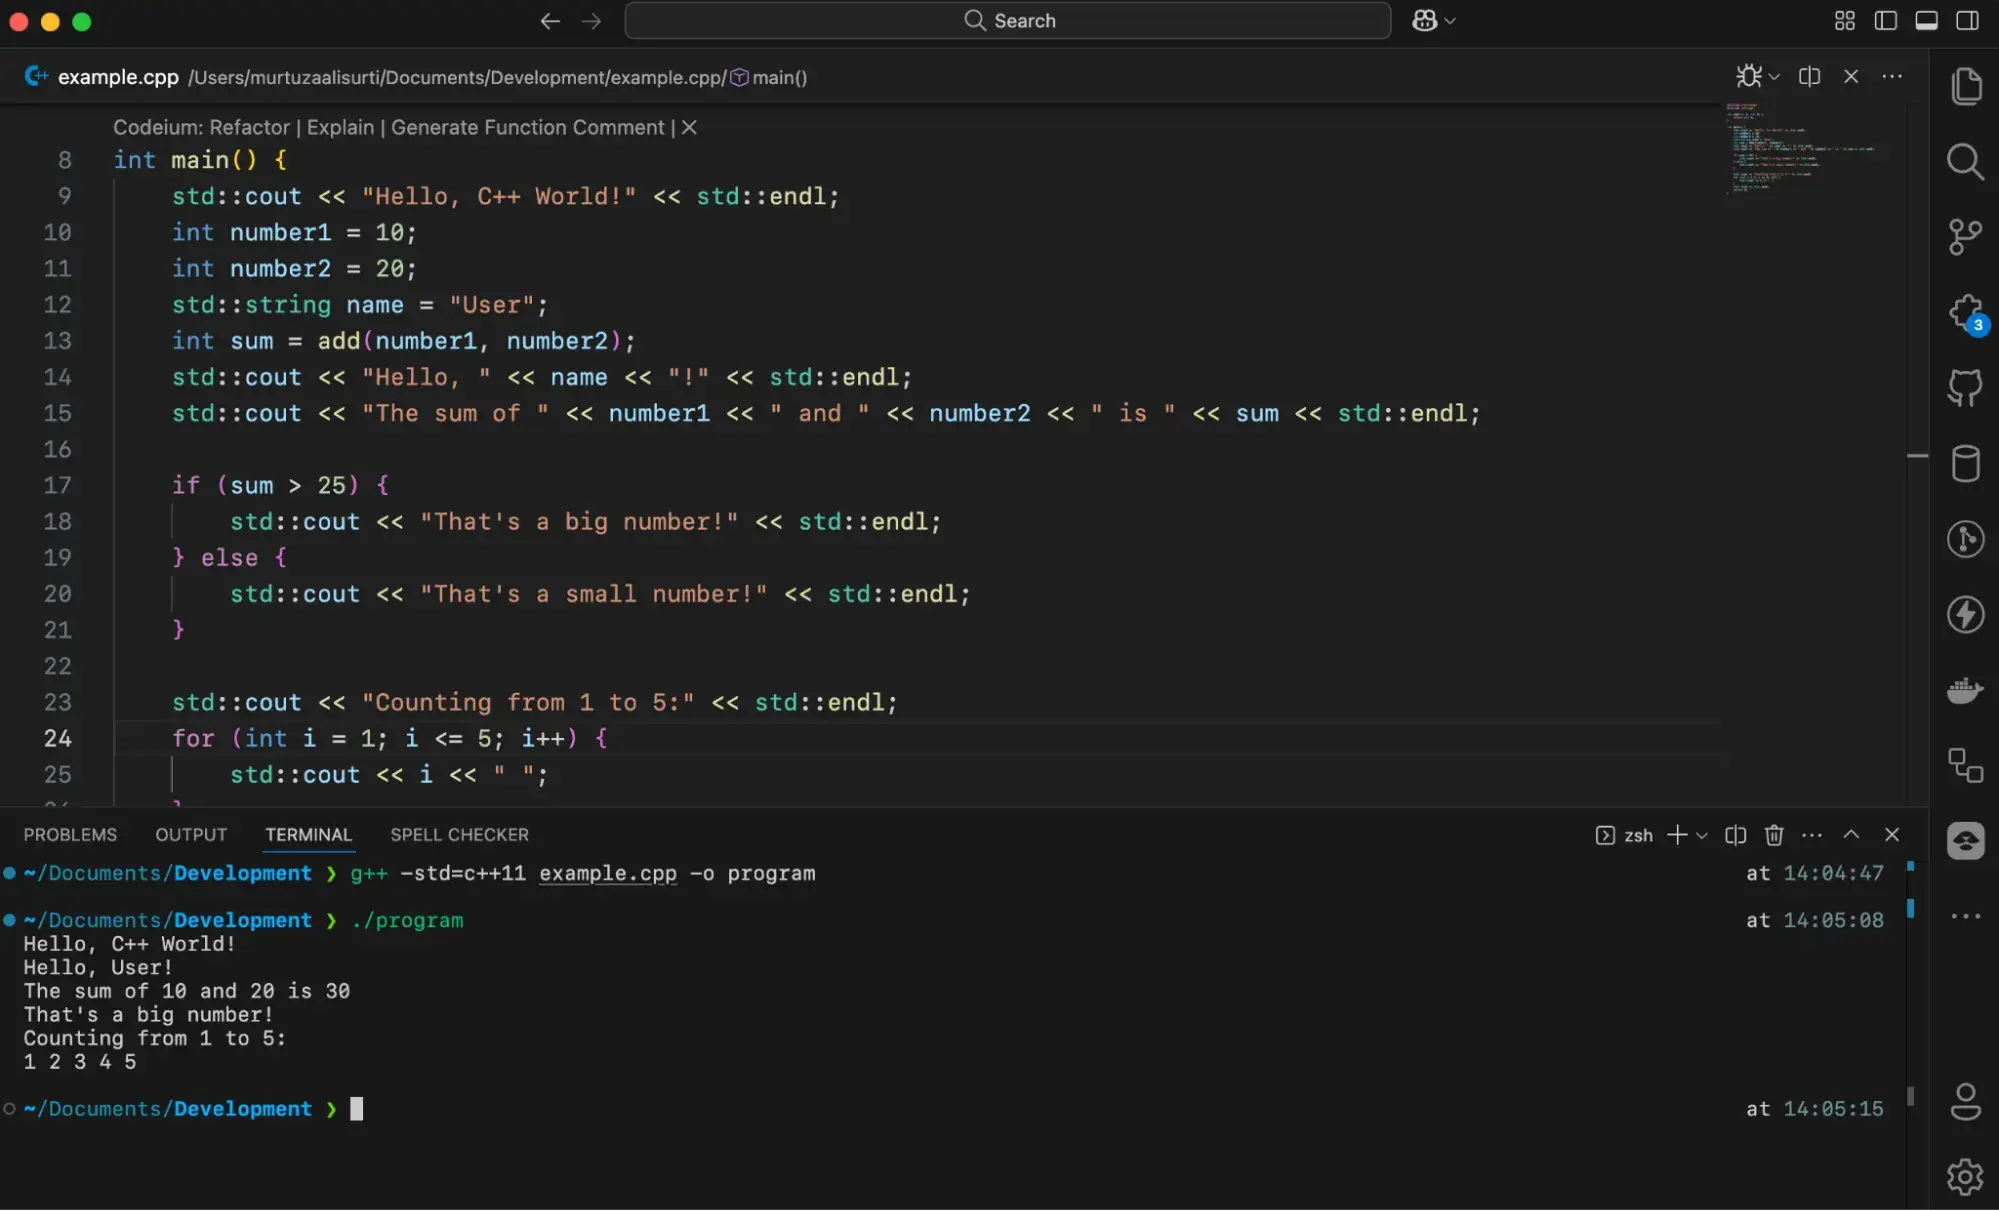Click Codeium Refactor link
Screen dimensions: 1999x1211
coord(249,127)
